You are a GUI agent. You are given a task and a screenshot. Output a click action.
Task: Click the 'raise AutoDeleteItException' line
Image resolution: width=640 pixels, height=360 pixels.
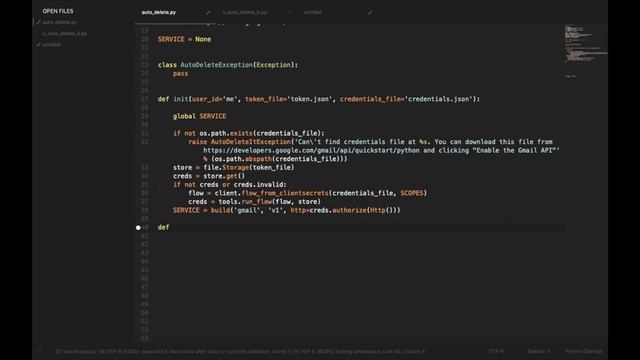[370, 142]
